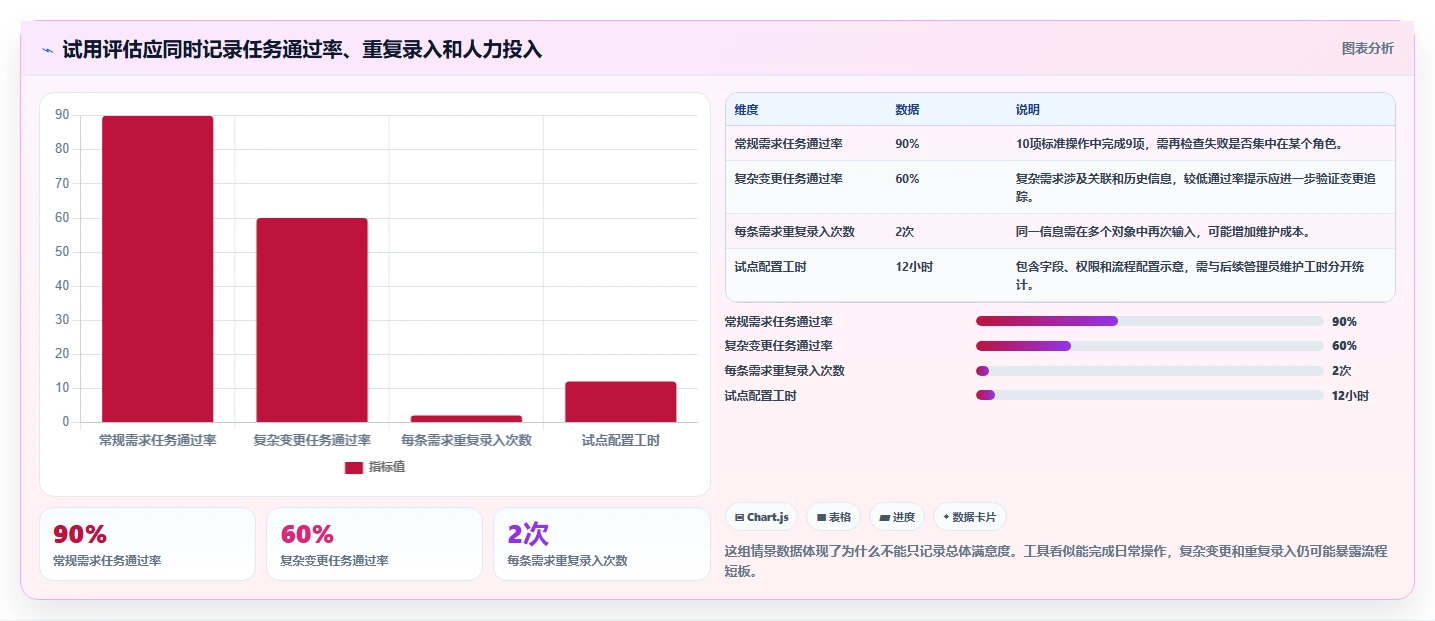Click the 60% value in the table
This screenshot has height=621, width=1435.
[x=907, y=179]
